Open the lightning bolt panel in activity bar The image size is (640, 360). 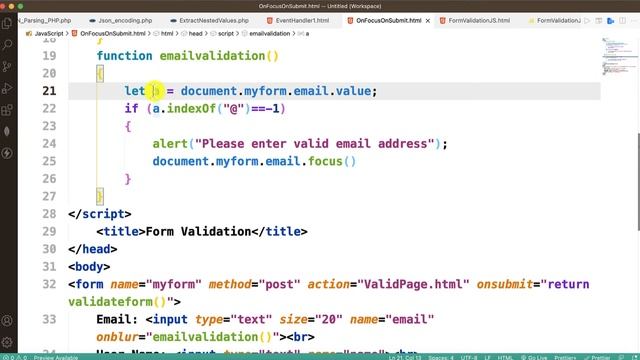pyautogui.click(x=7, y=153)
